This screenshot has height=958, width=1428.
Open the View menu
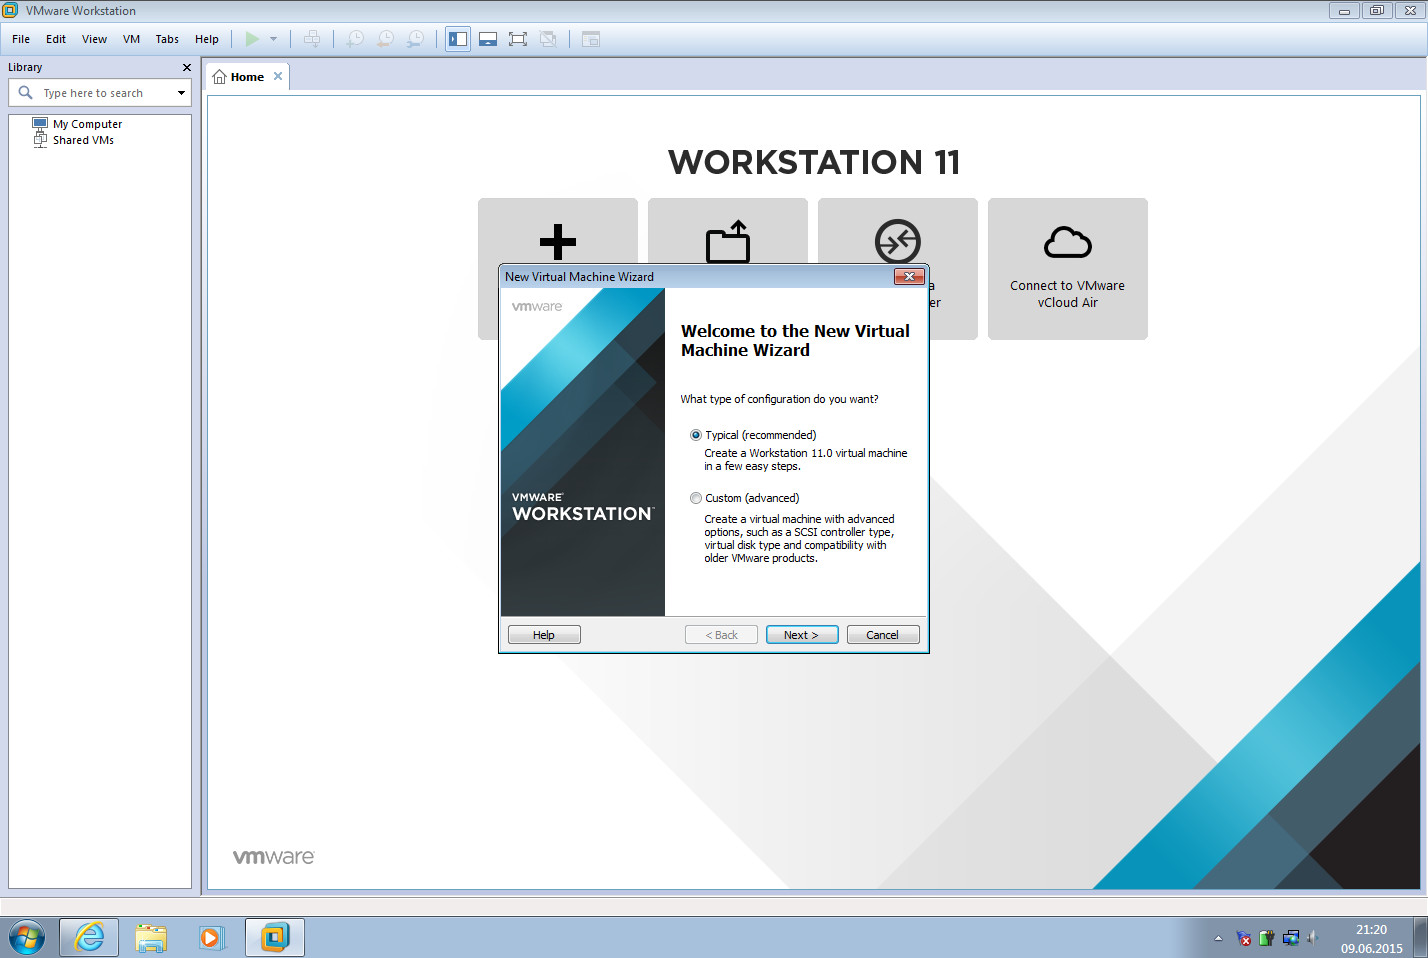tap(94, 39)
